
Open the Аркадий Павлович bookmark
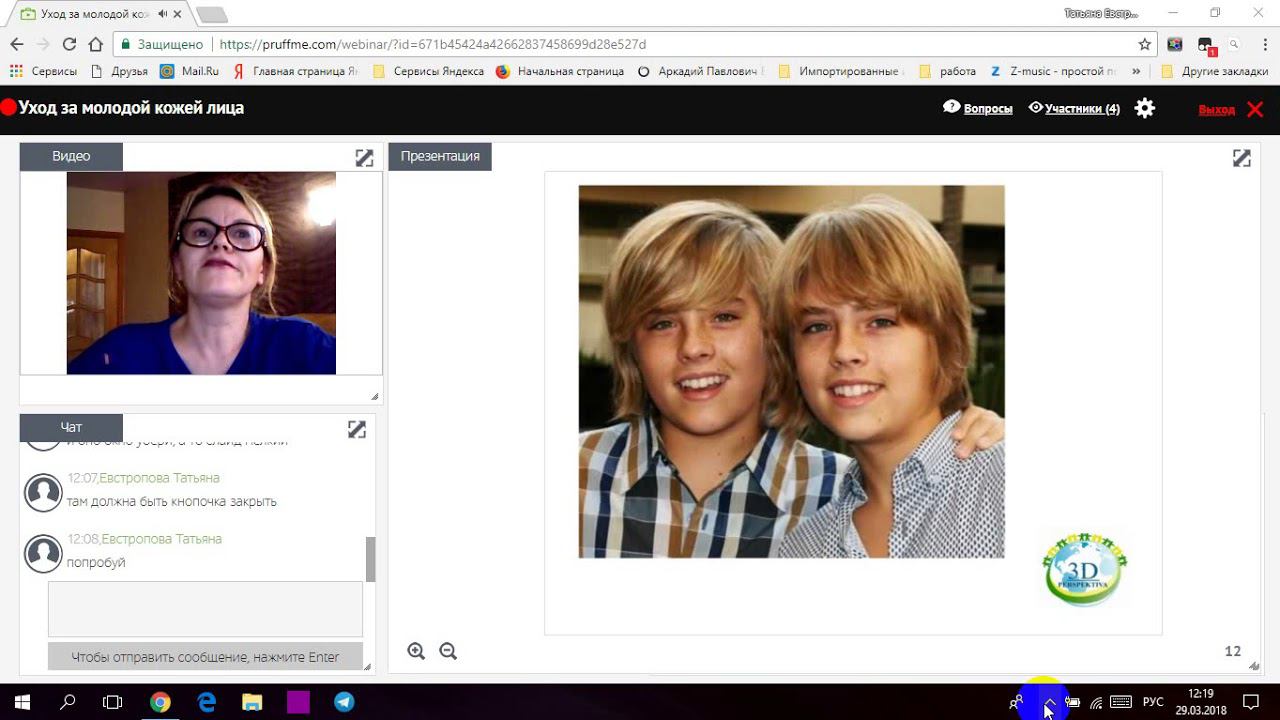coord(700,71)
